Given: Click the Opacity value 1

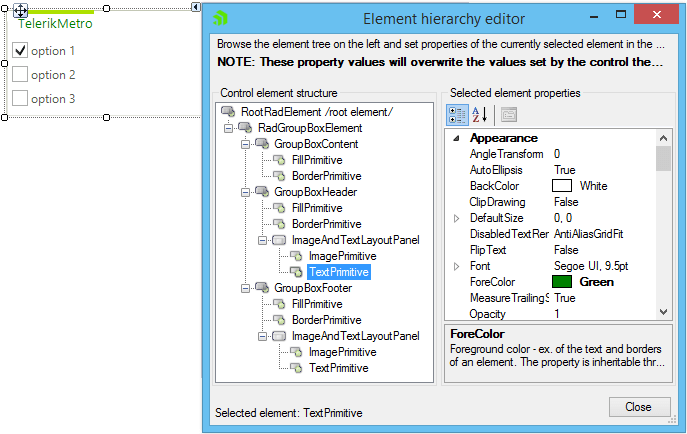Looking at the screenshot, I should pos(557,314).
